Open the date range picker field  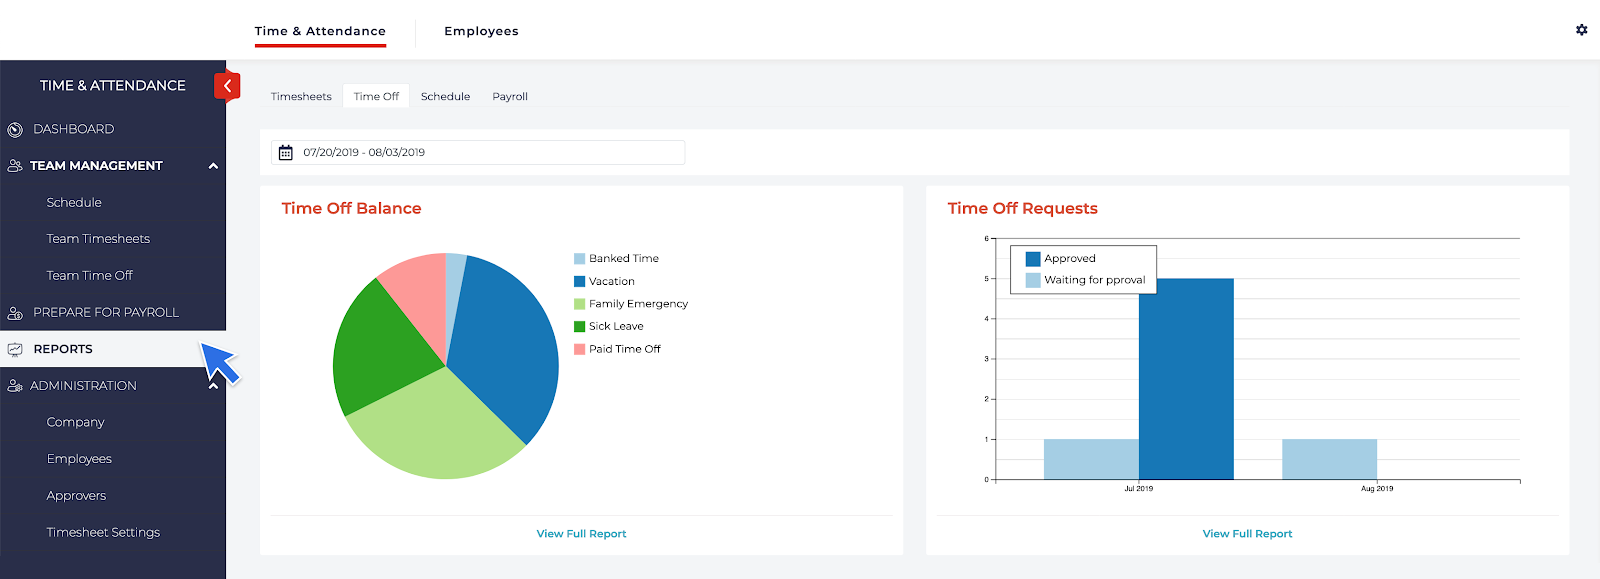tap(478, 153)
